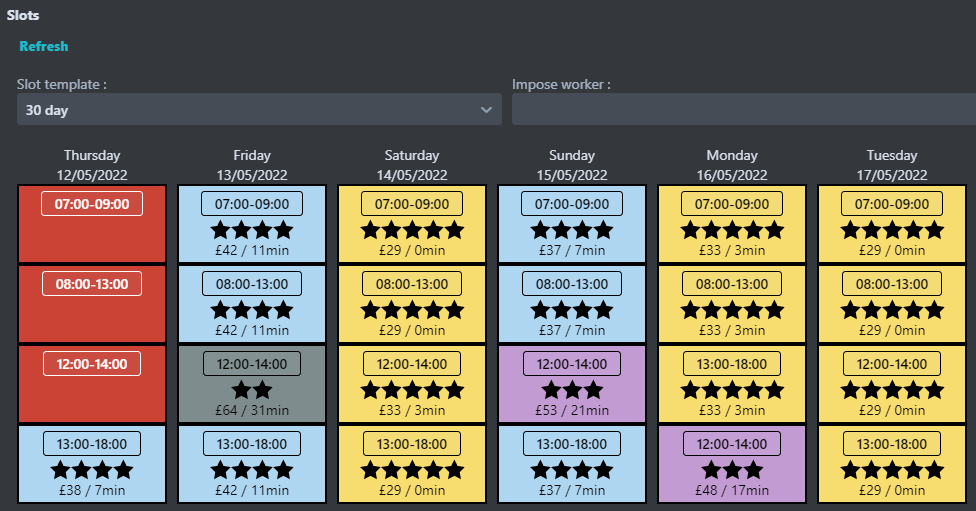Choose Sunday 07:00-09:00 slot
This screenshot has height=511, width=976.
click(x=572, y=224)
